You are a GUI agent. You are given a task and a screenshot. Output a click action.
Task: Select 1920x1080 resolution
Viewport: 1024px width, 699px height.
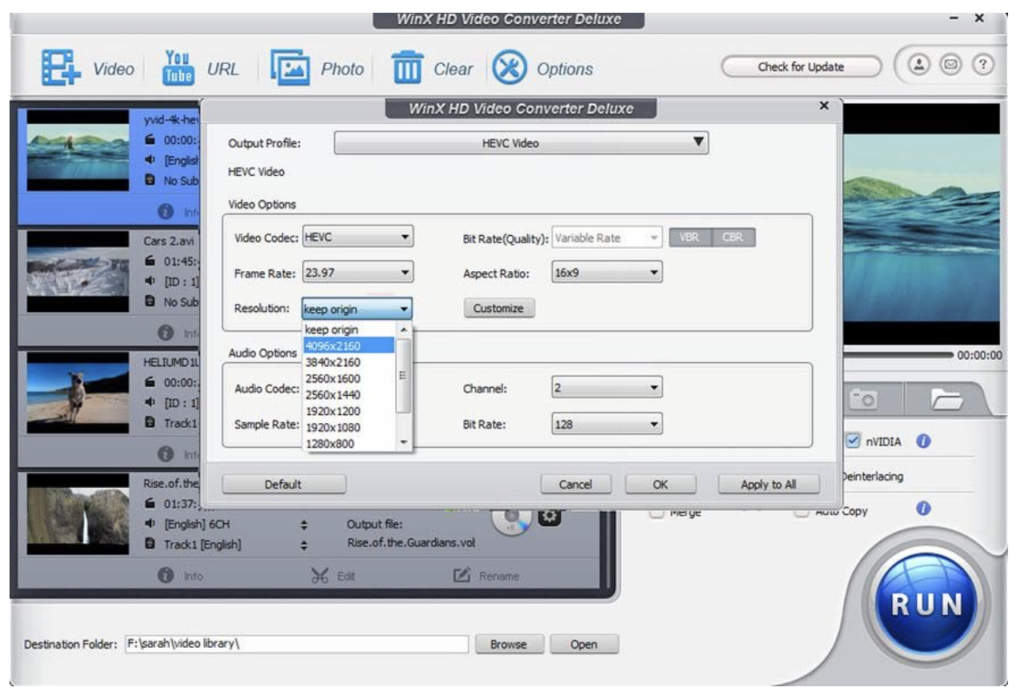tap(349, 427)
